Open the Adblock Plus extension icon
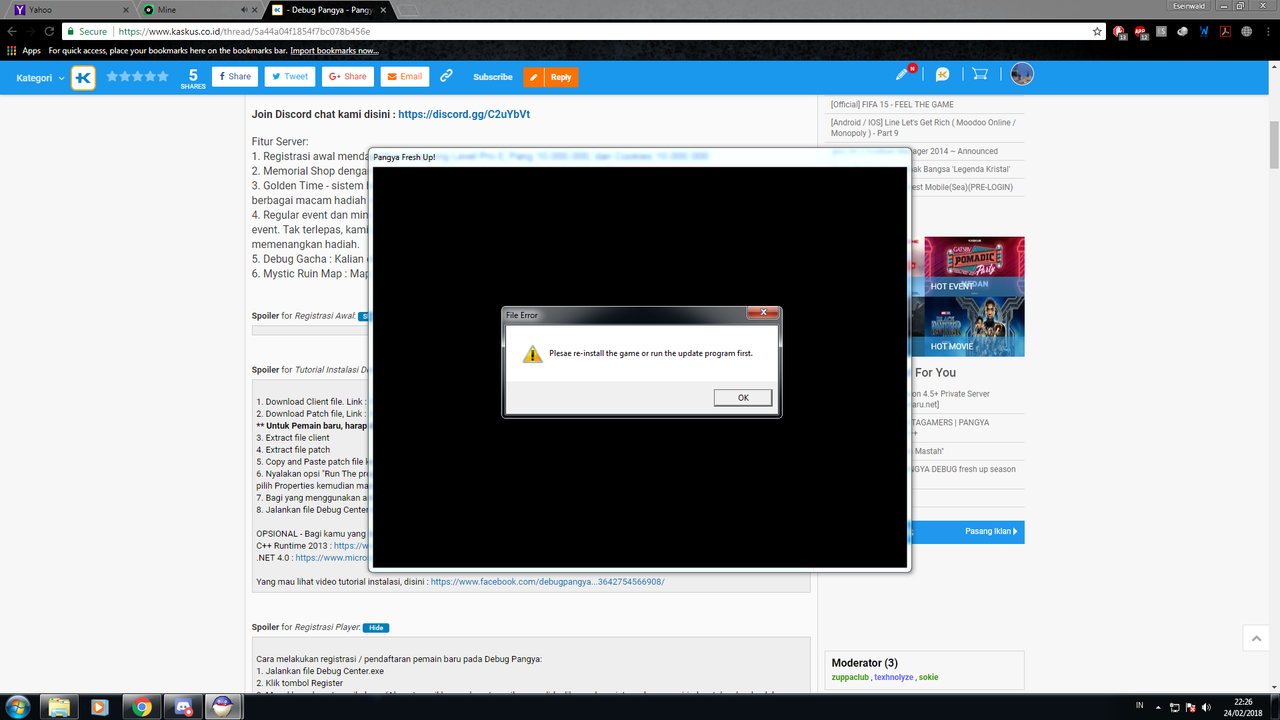Image resolution: width=1280 pixels, height=720 pixels. [1140, 32]
